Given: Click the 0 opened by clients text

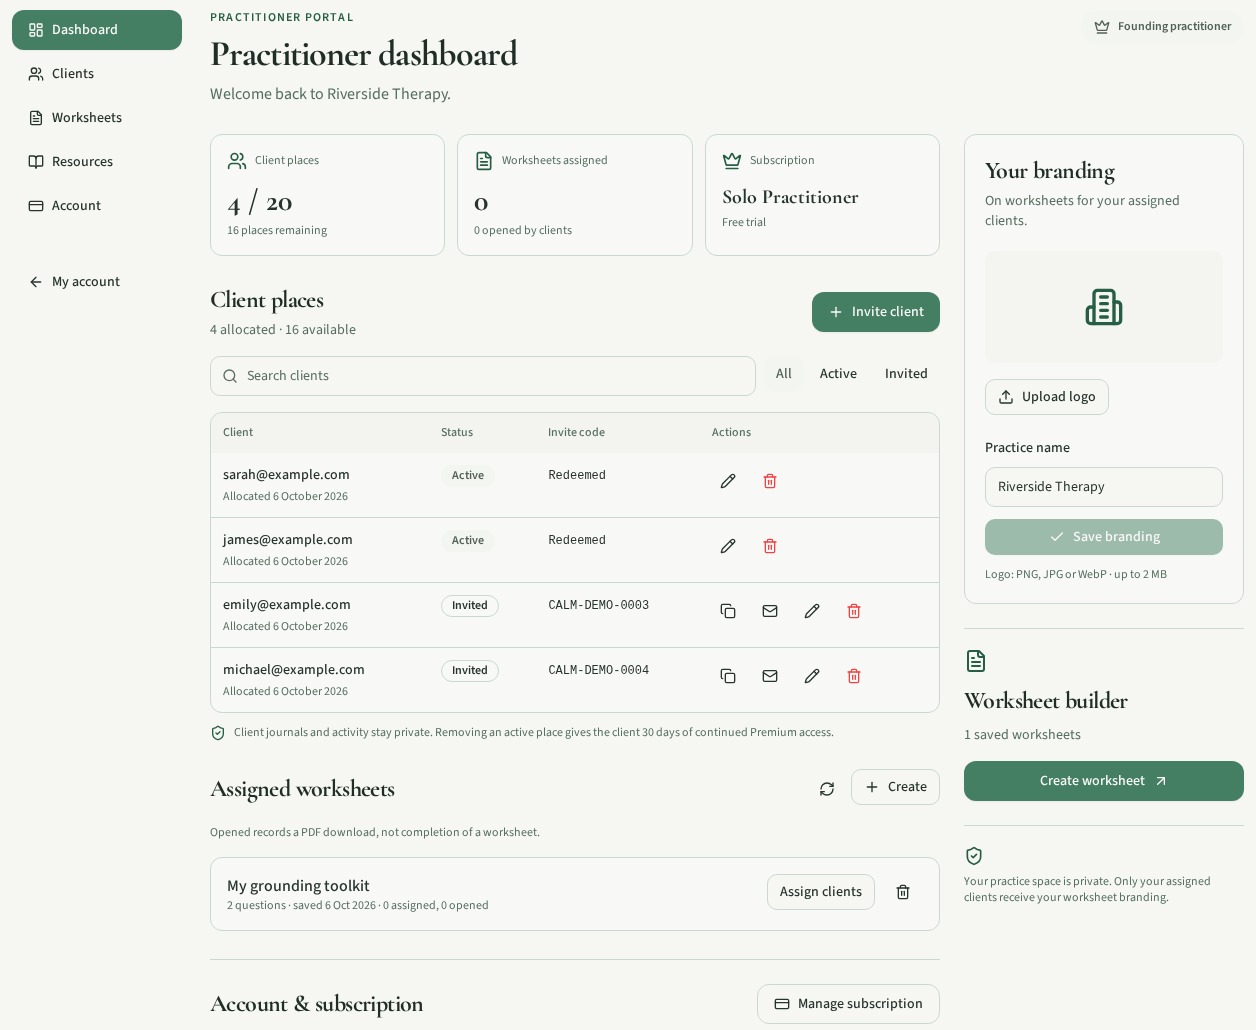Looking at the screenshot, I should [x=523, y=230].
